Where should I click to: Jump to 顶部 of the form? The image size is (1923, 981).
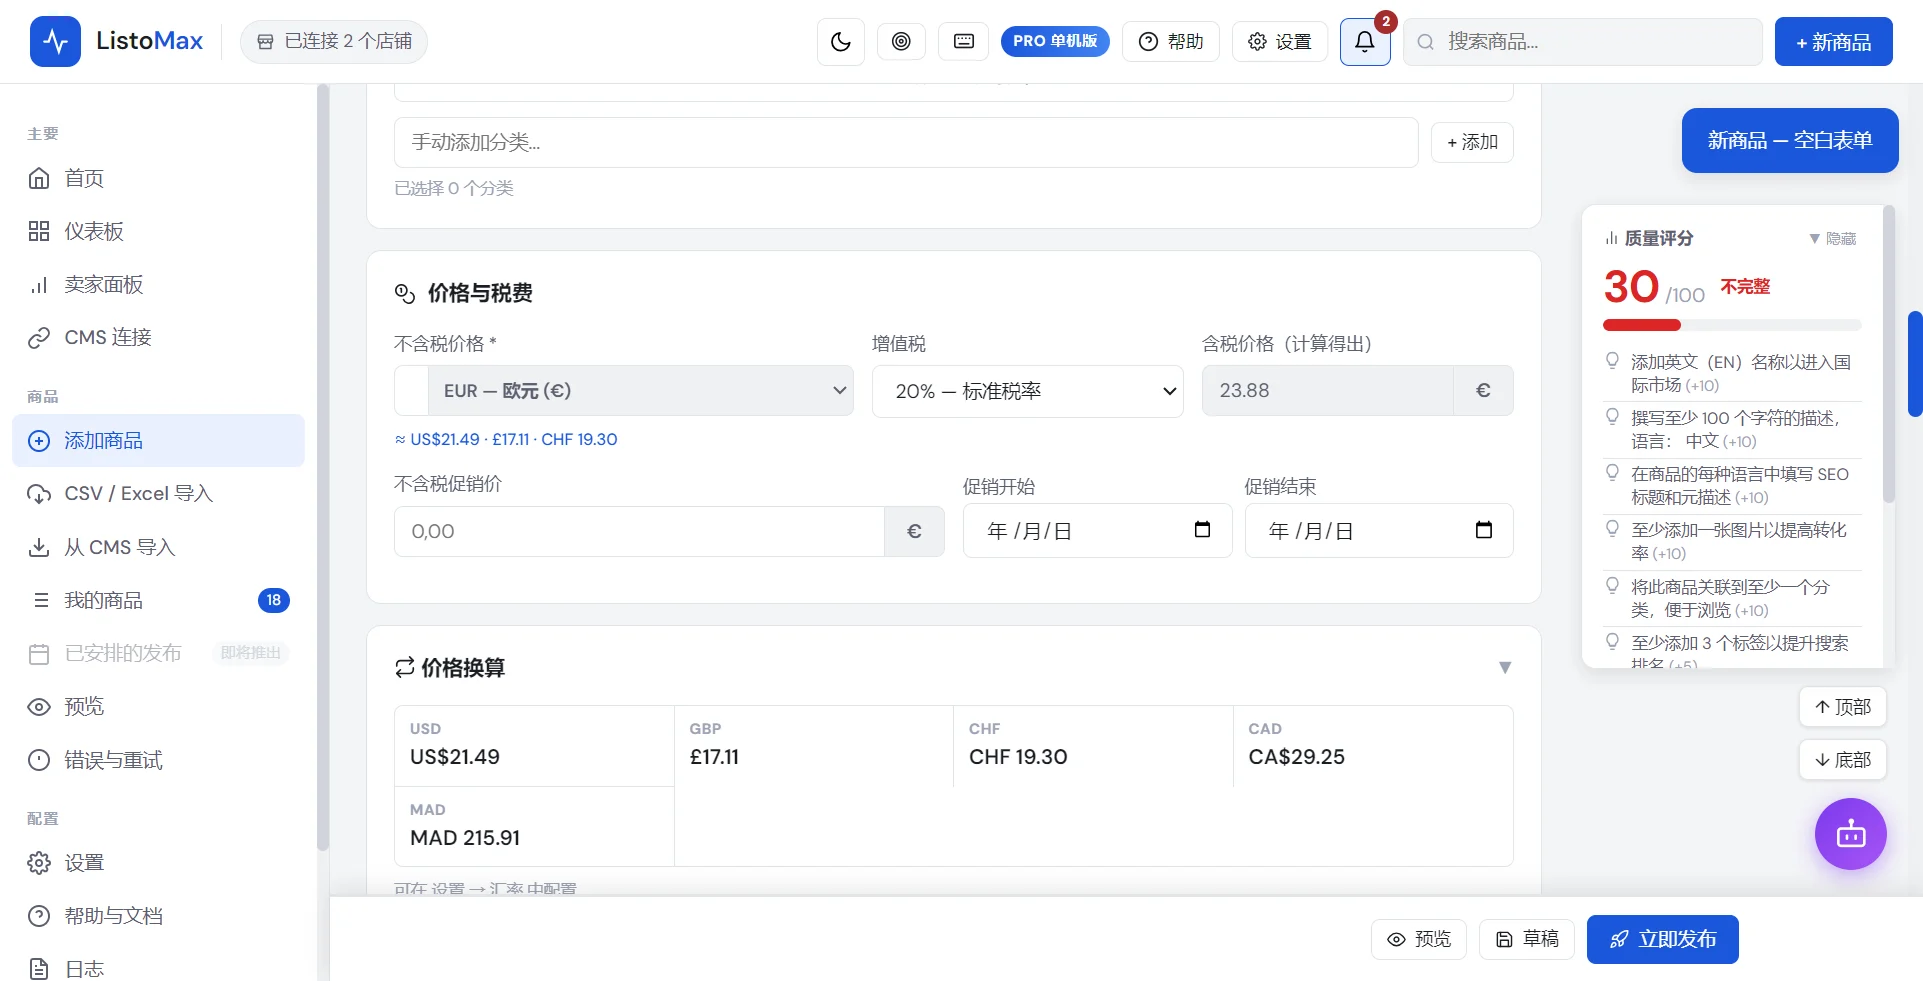coord(1842,707)
